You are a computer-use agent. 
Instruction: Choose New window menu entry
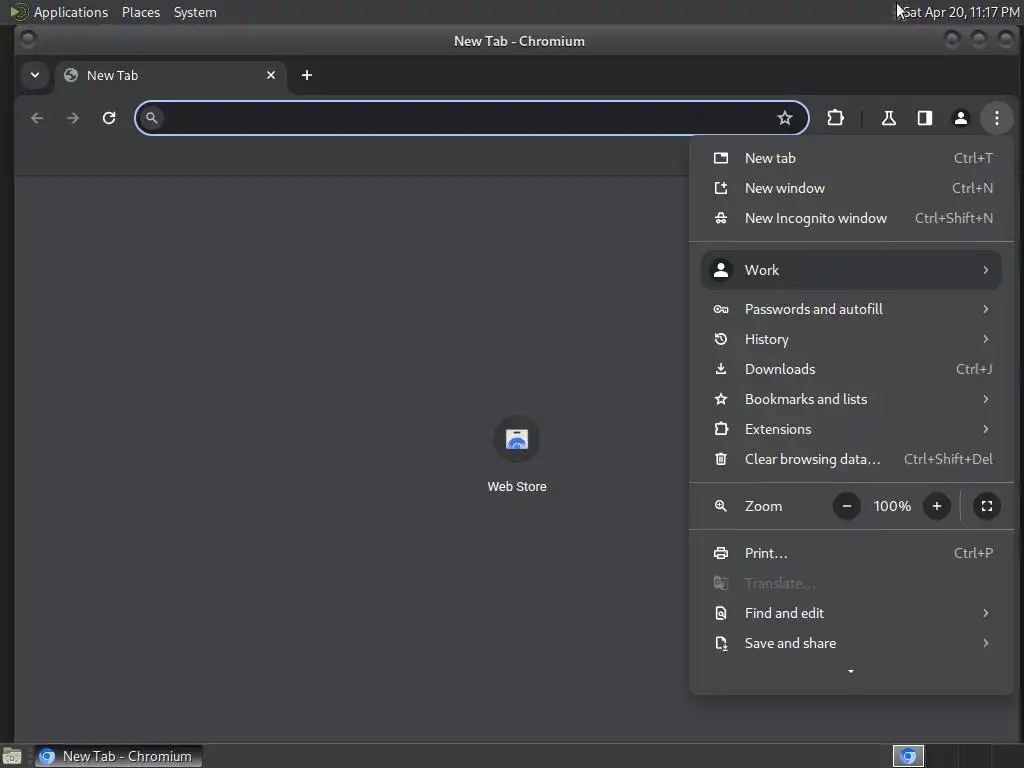coord(851,188)
